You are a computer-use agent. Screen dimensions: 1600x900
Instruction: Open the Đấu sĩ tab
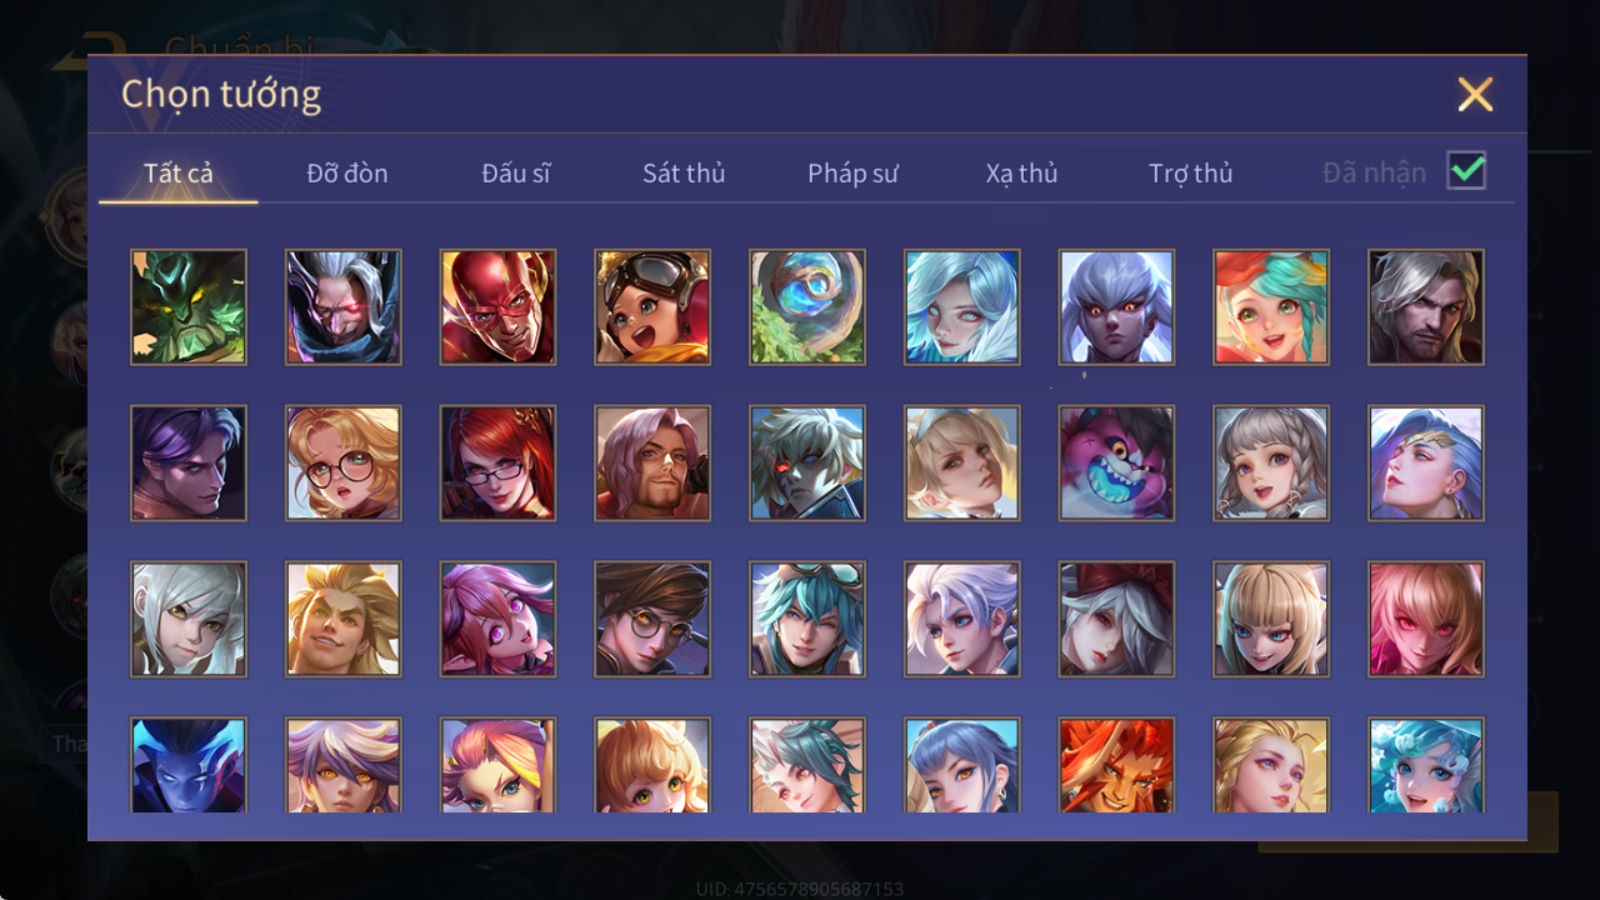point(516,173)
